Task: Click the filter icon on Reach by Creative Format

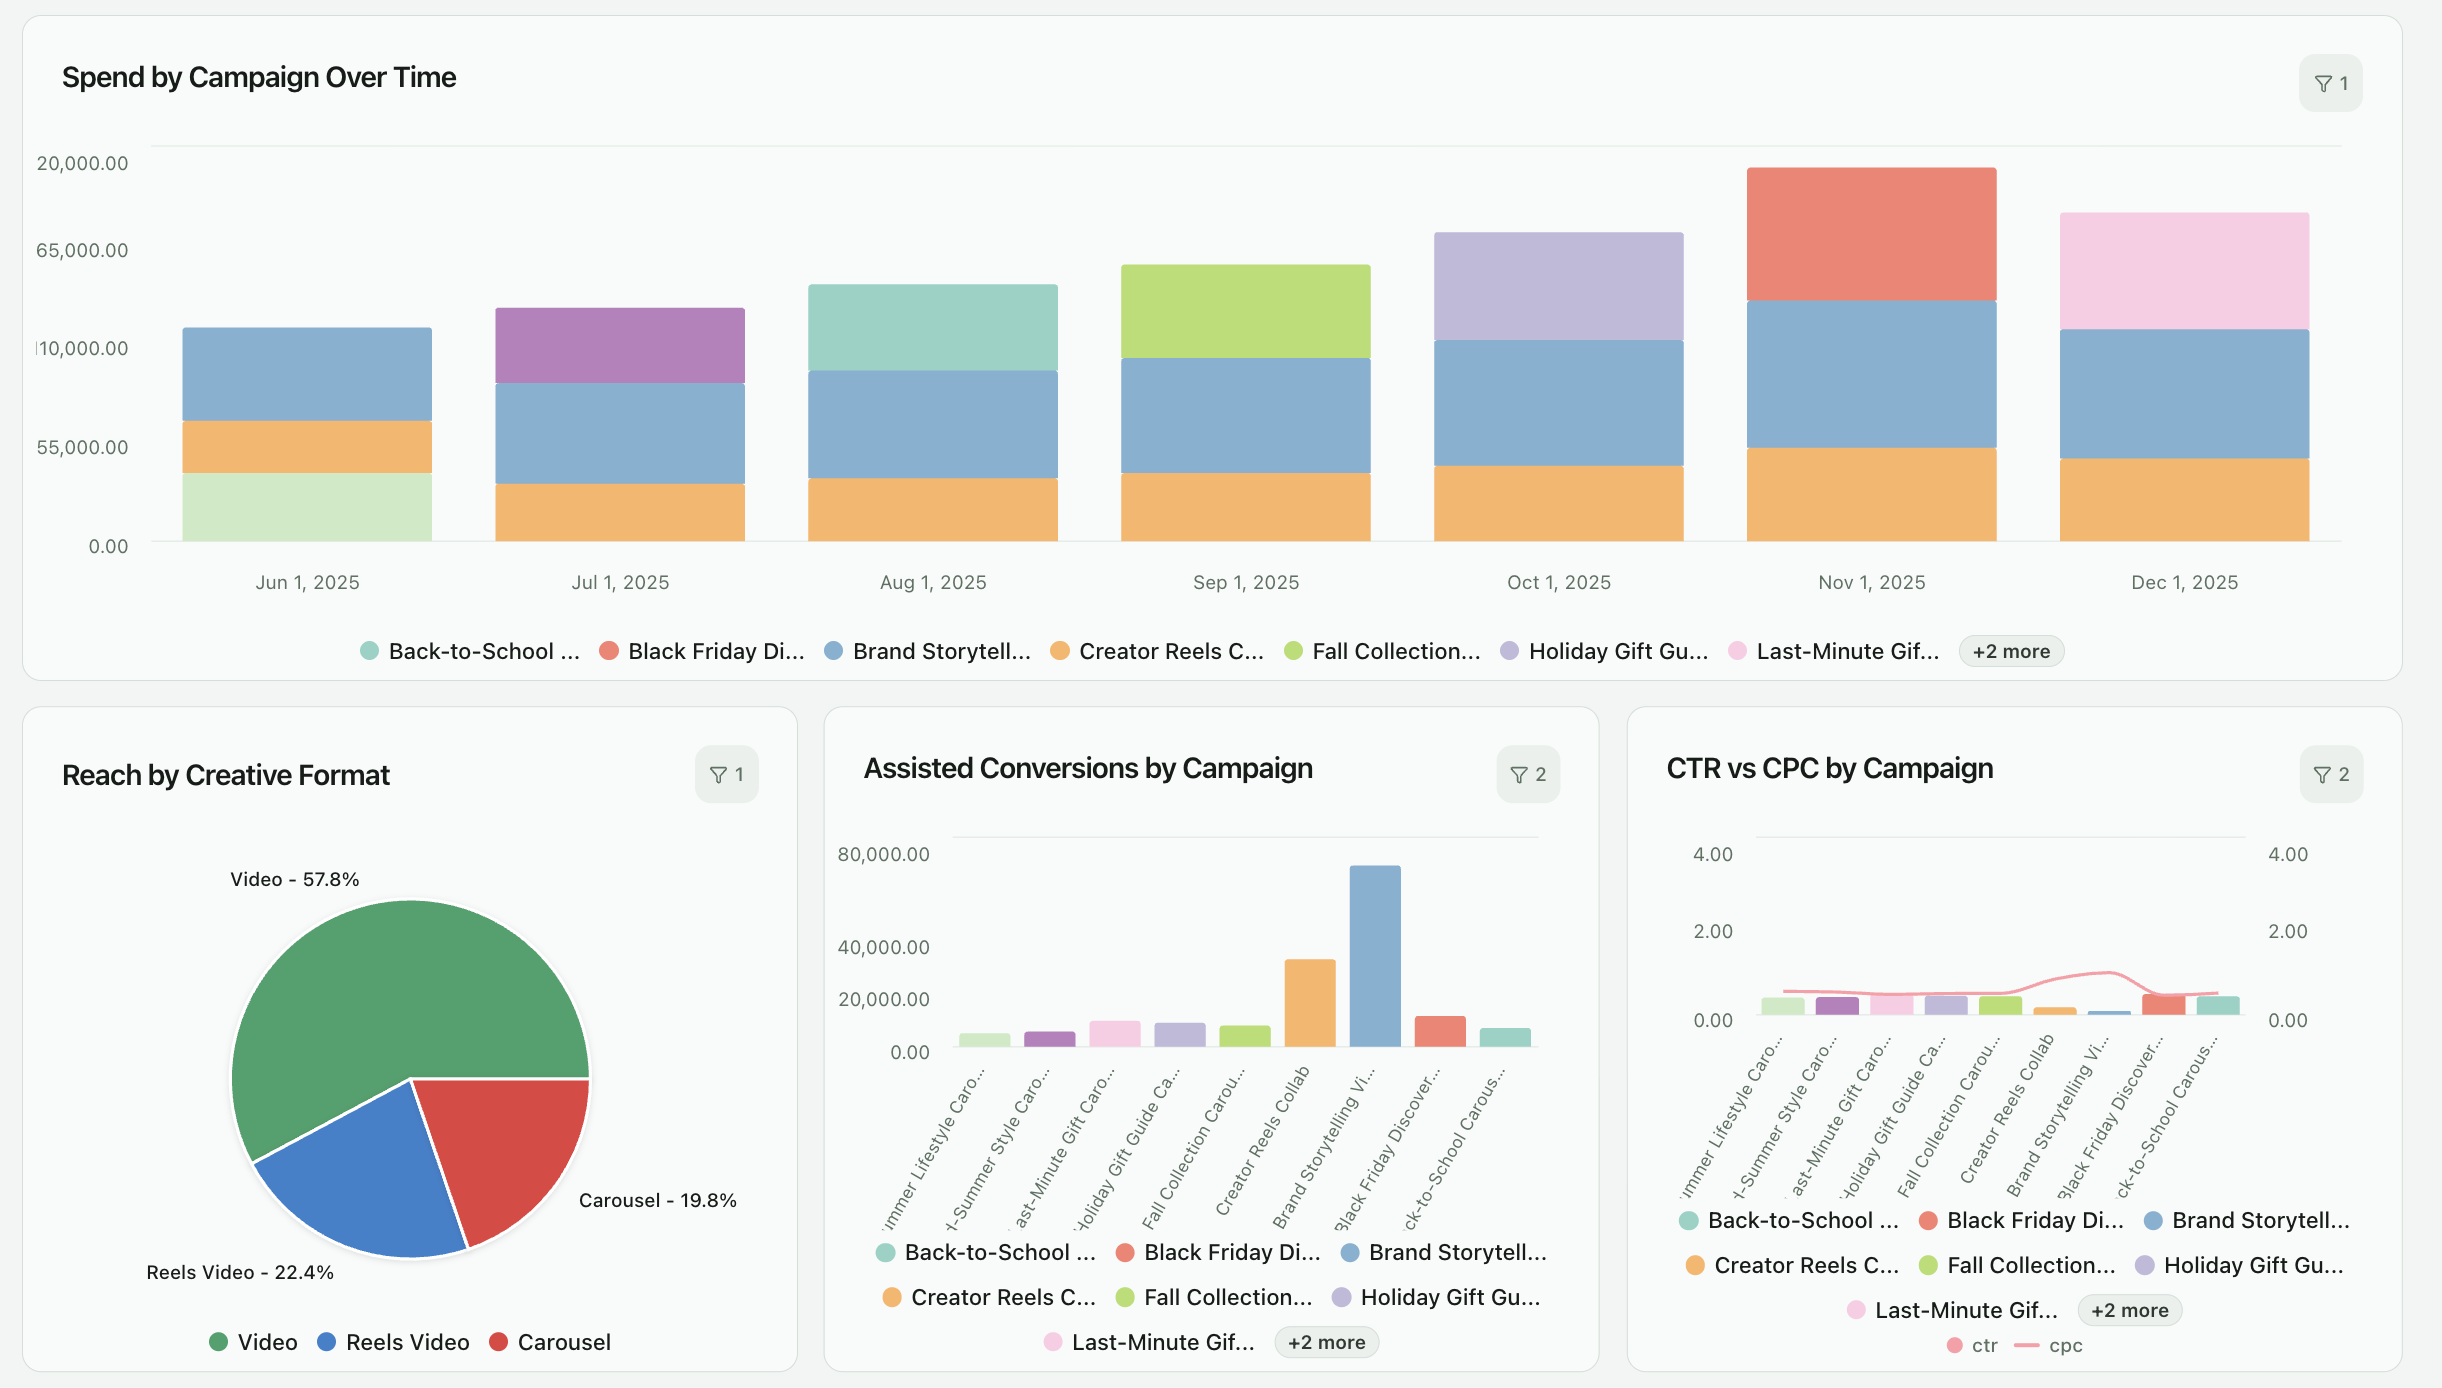Action: point(727,773)
